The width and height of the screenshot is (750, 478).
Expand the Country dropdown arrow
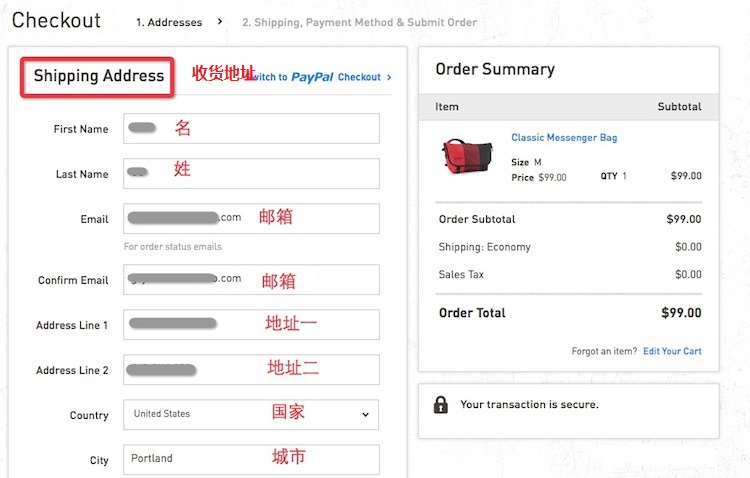365,414
